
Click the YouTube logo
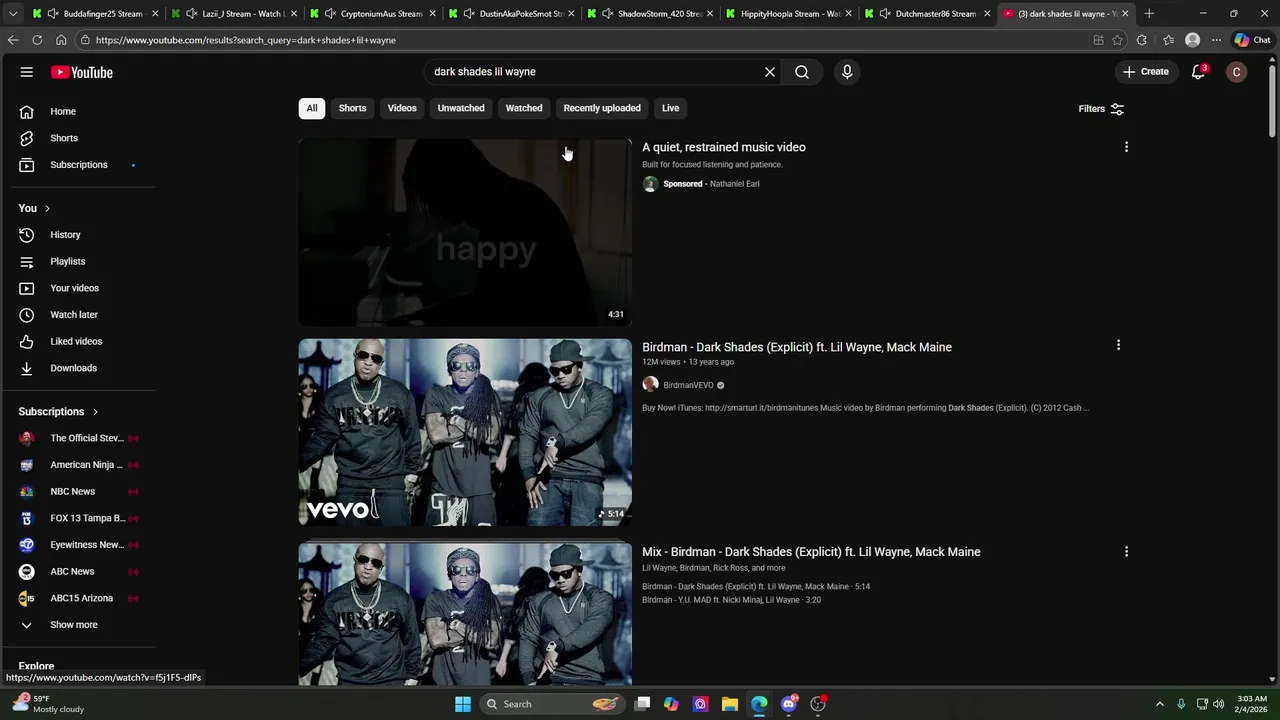[x=82, y=72]
